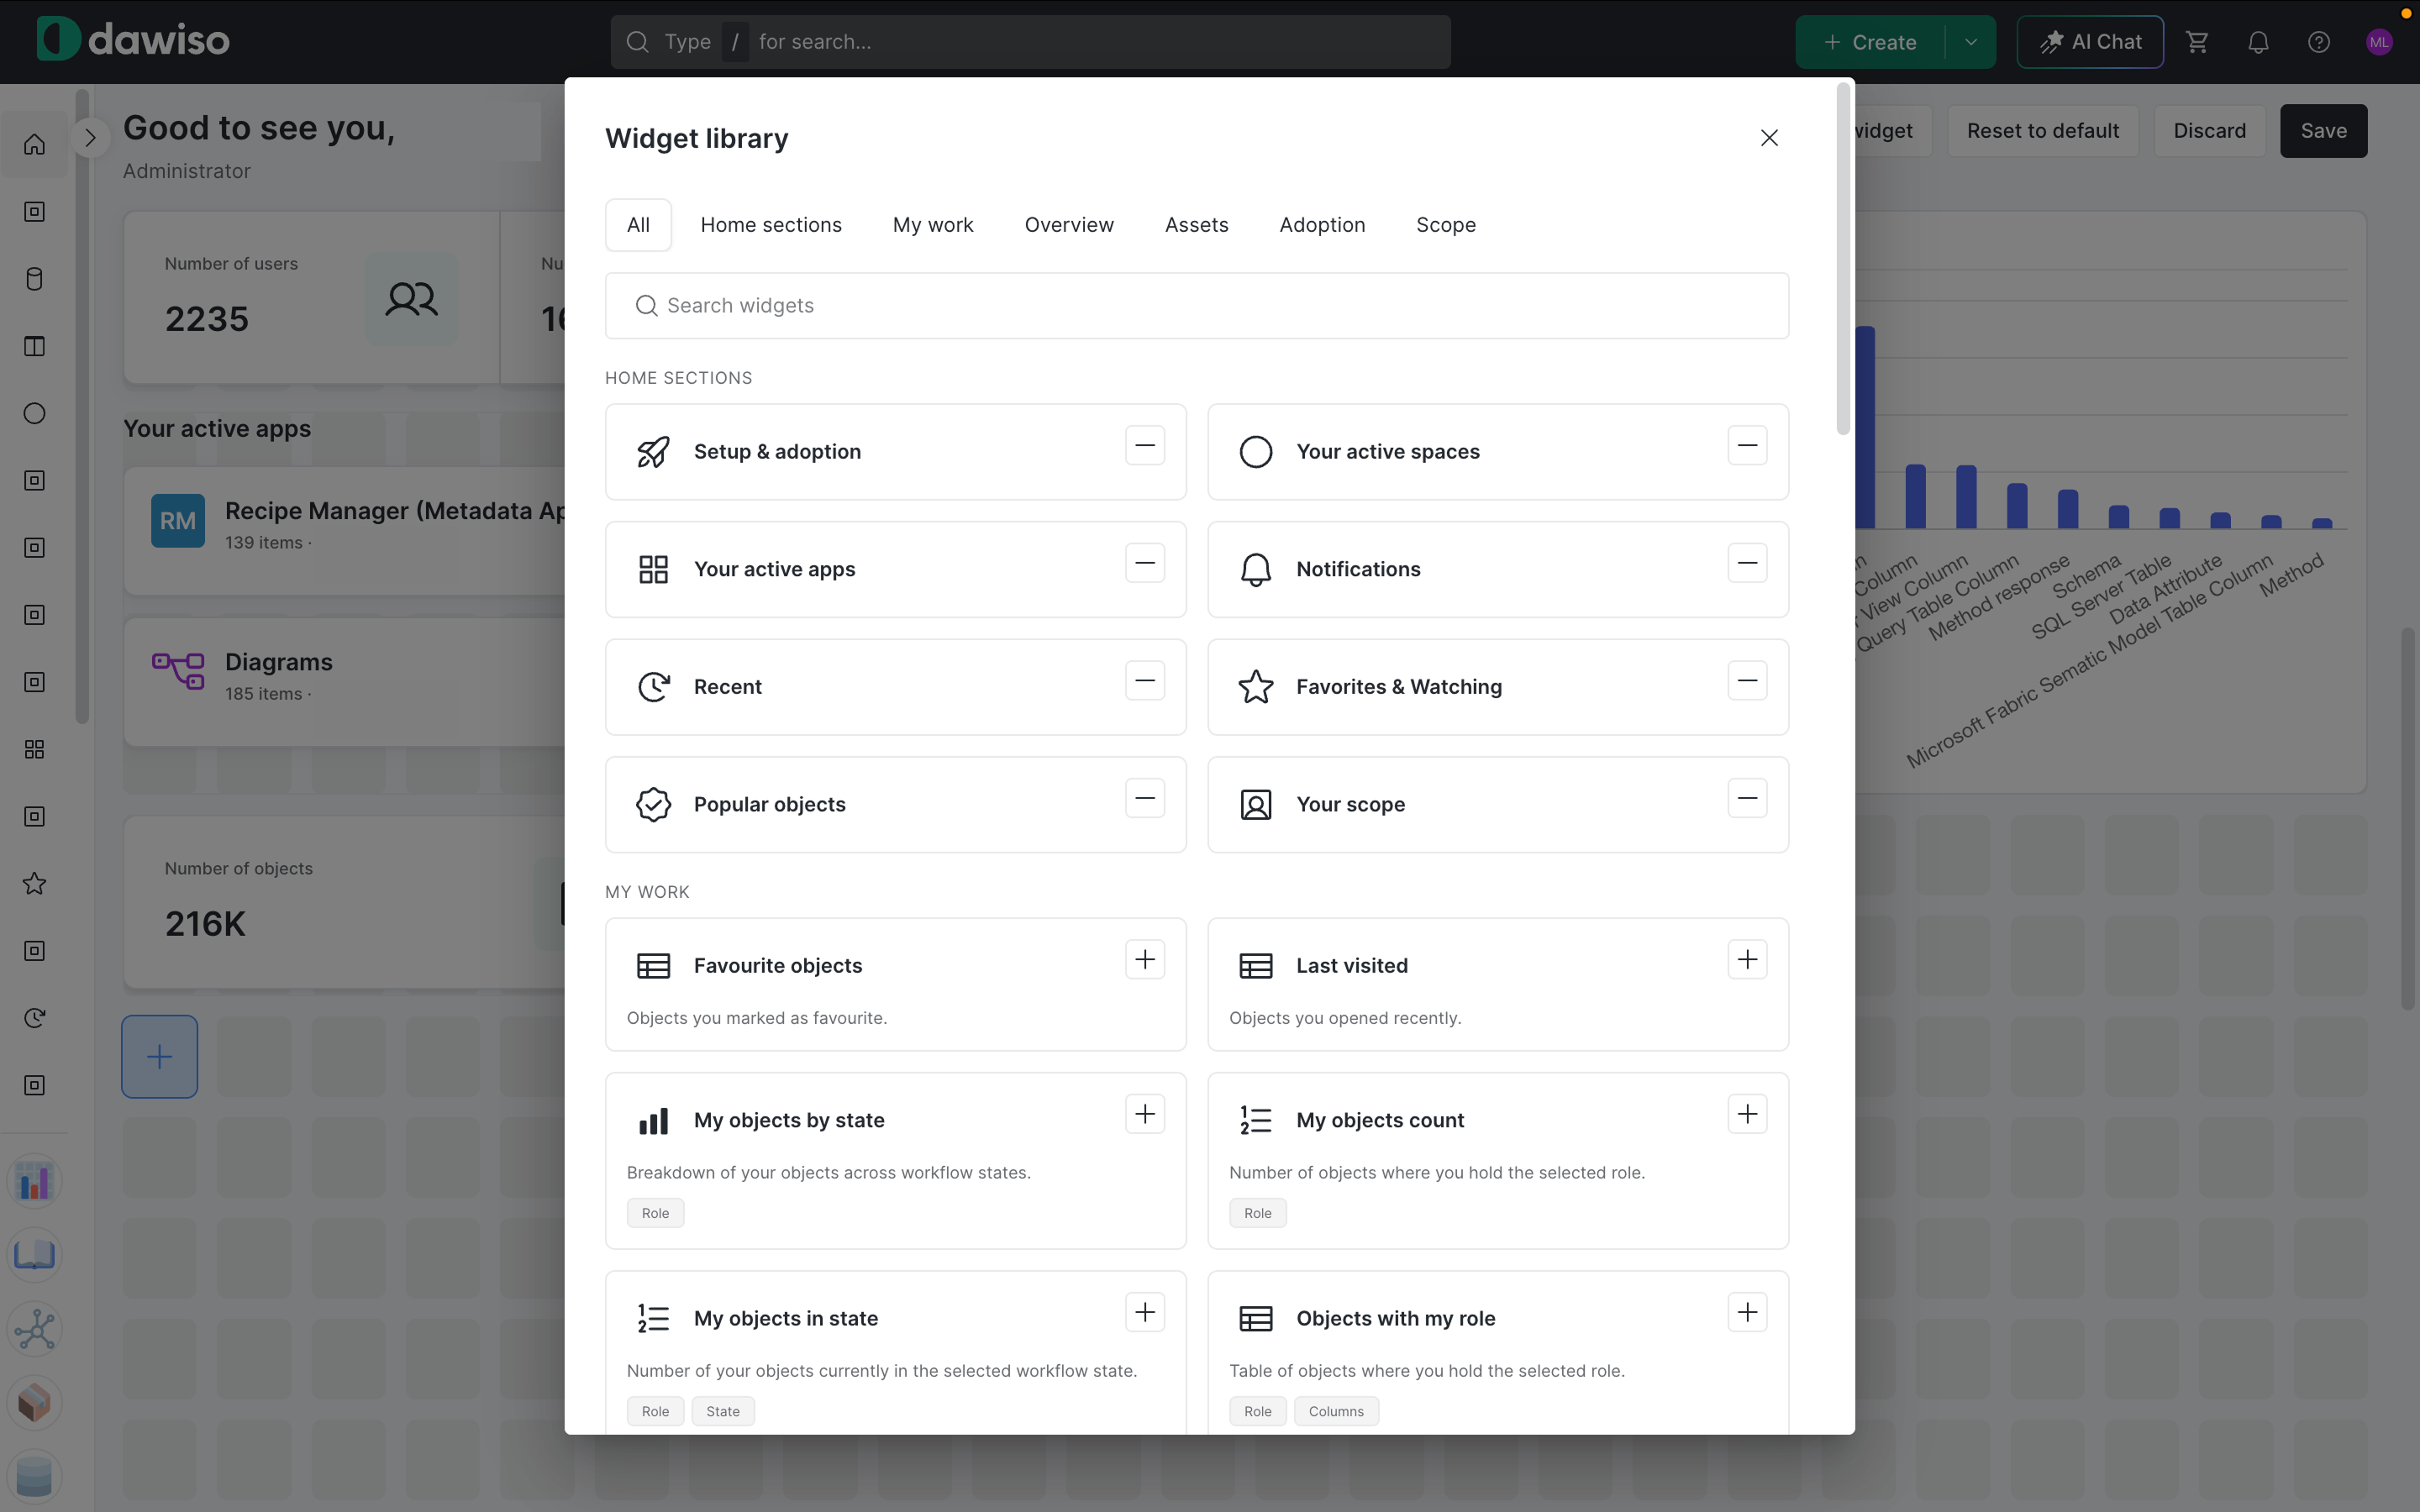Screen dimensions: 2420x1512
Task: Open the Recipe Manager app card
Action: tap(345, 530)
